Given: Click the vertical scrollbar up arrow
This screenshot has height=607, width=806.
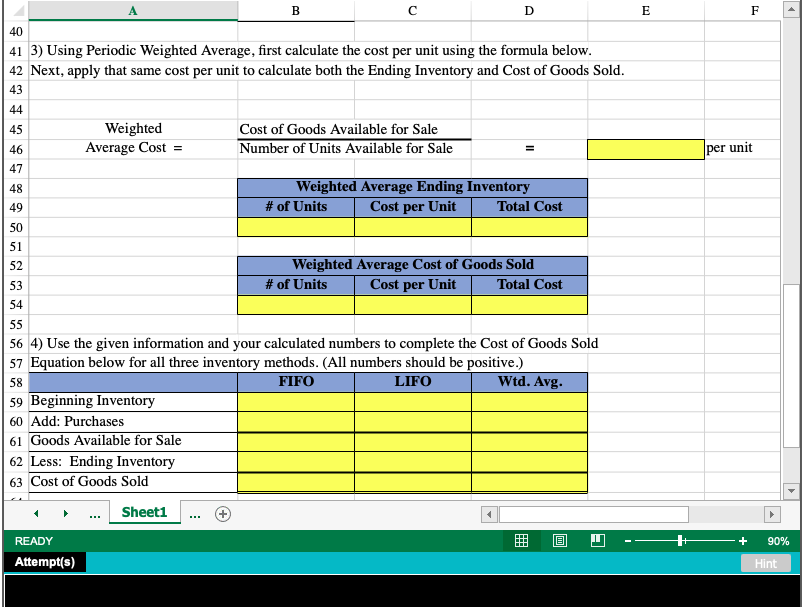Looking at the screenshot, I should (793, 11).
